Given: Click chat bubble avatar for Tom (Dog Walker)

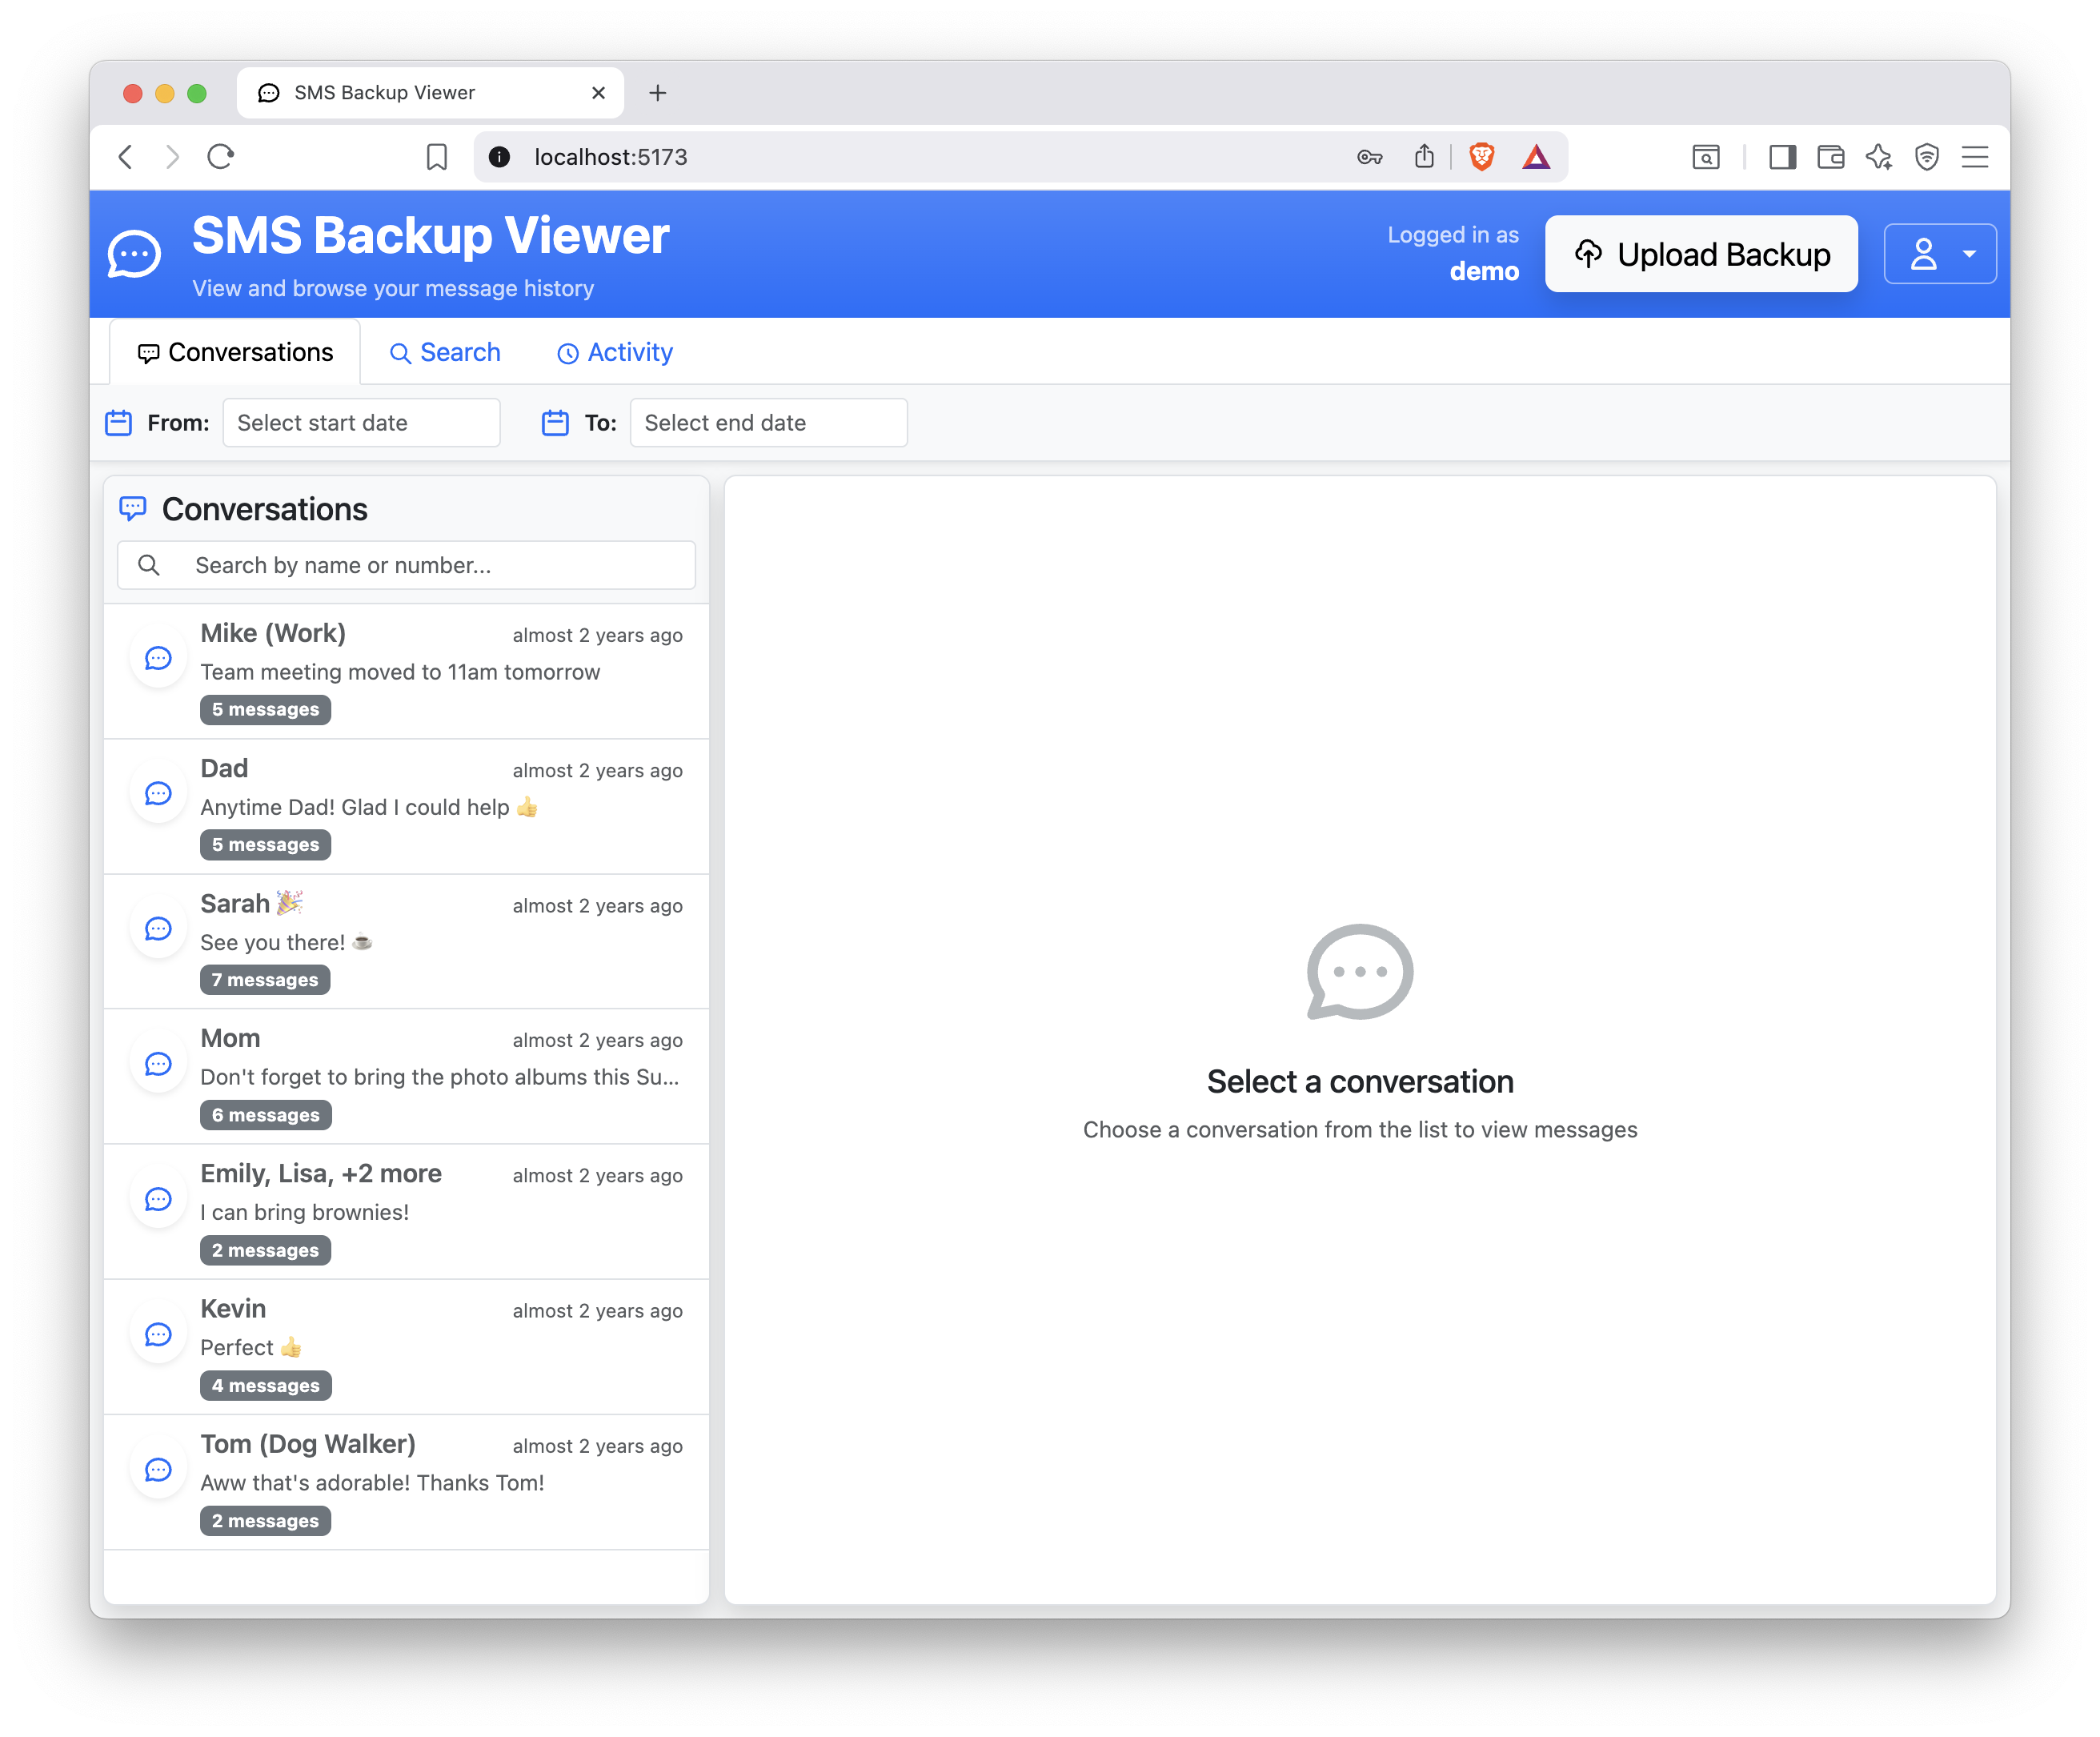Looking at the screenshot, I should tap(158, 1469).
